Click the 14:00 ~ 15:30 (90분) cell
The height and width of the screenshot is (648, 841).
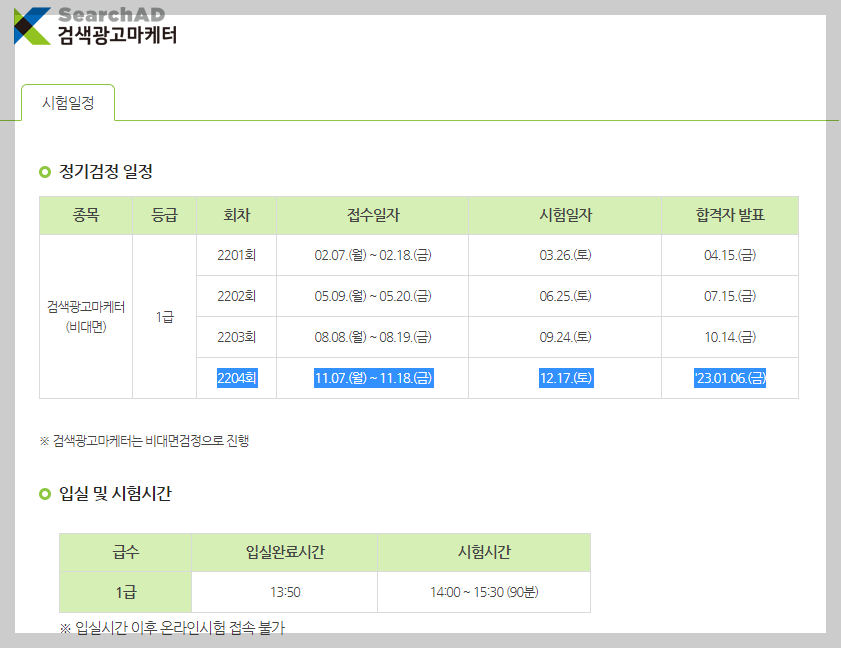(x=484, y=592)
